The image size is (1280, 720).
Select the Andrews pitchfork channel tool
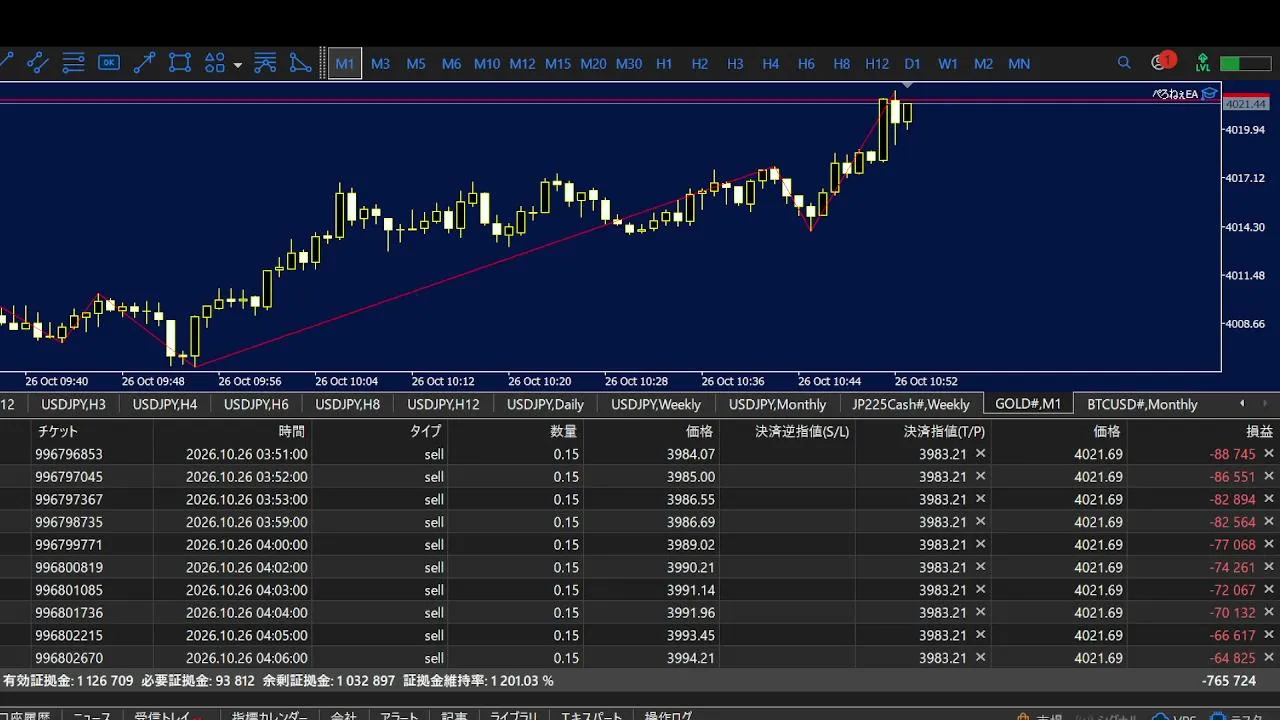pyautogui.click(x=265, y=63)
